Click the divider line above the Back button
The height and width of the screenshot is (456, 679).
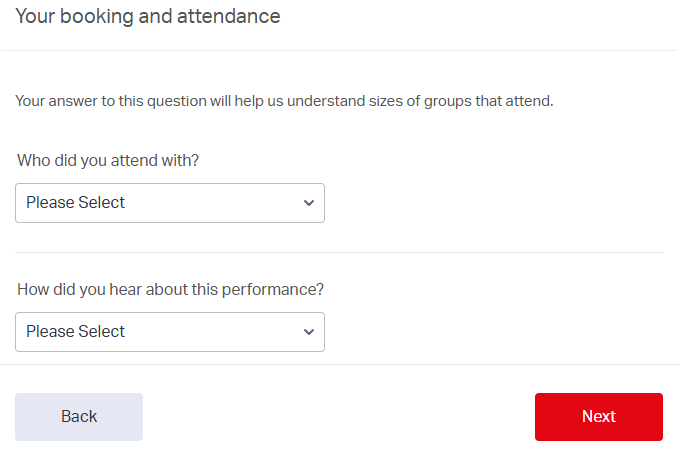click(x=339, y=365)
